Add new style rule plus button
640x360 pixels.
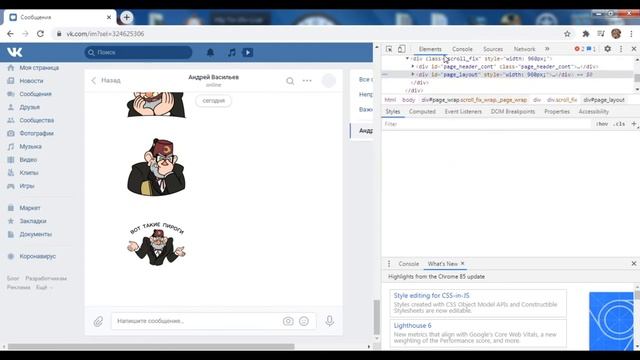634,124
